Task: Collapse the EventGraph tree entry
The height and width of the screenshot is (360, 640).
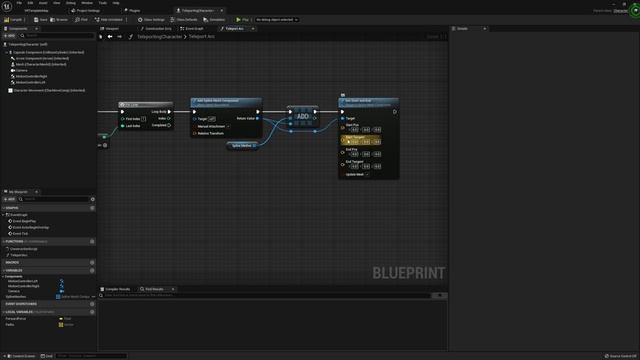Action: tap(4, 215)
